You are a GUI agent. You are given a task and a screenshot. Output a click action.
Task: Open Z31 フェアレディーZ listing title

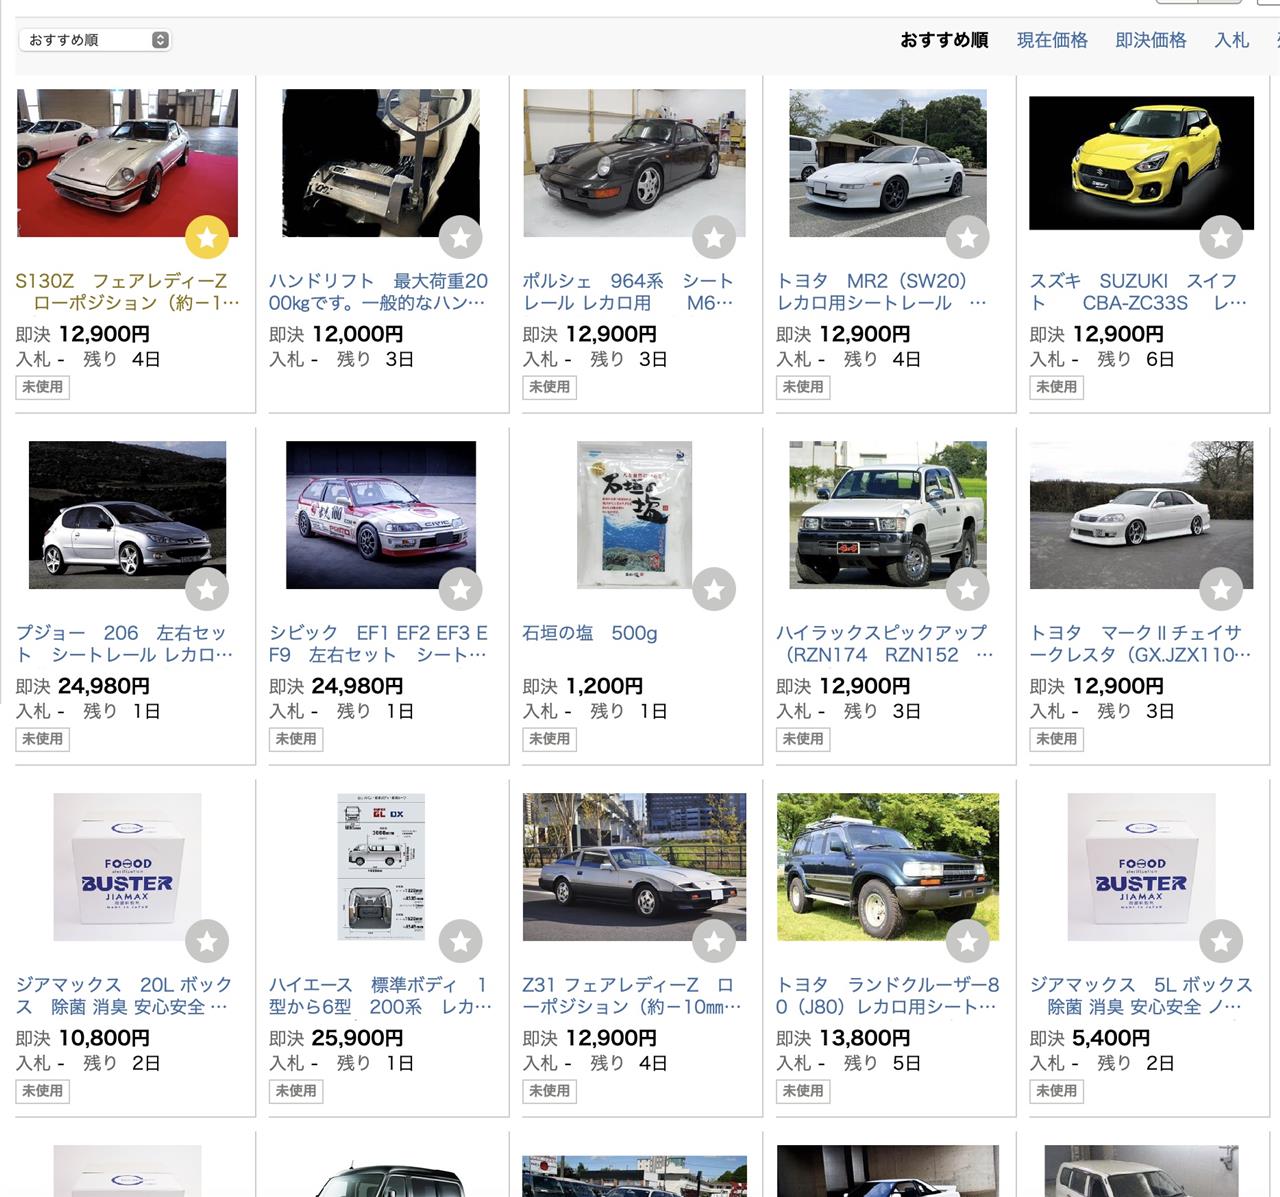[x=632, y=996]
